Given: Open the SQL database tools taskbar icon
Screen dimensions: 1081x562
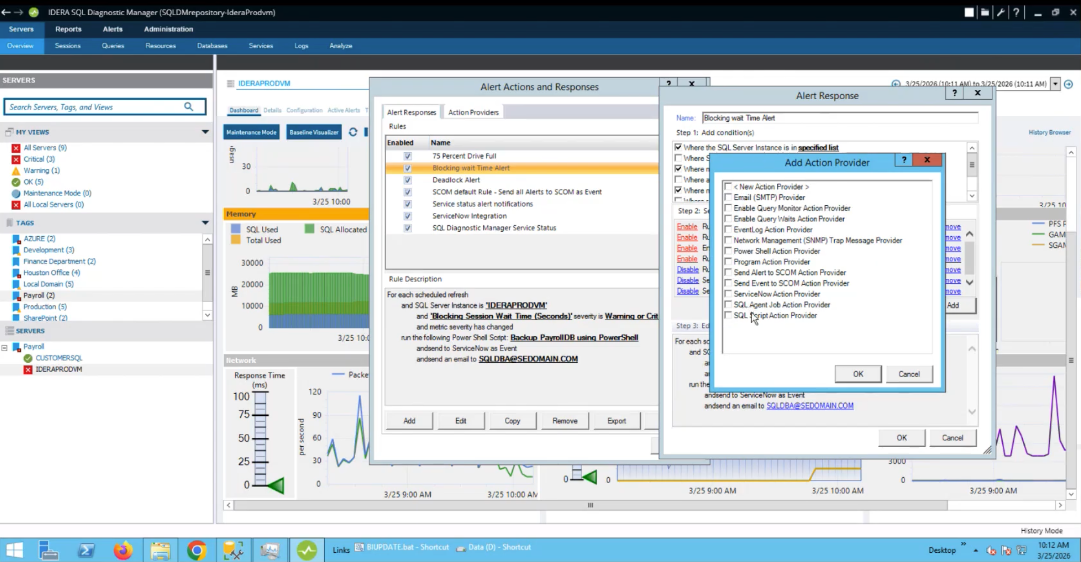Looking at the screenshot, I should coord(234,550).
